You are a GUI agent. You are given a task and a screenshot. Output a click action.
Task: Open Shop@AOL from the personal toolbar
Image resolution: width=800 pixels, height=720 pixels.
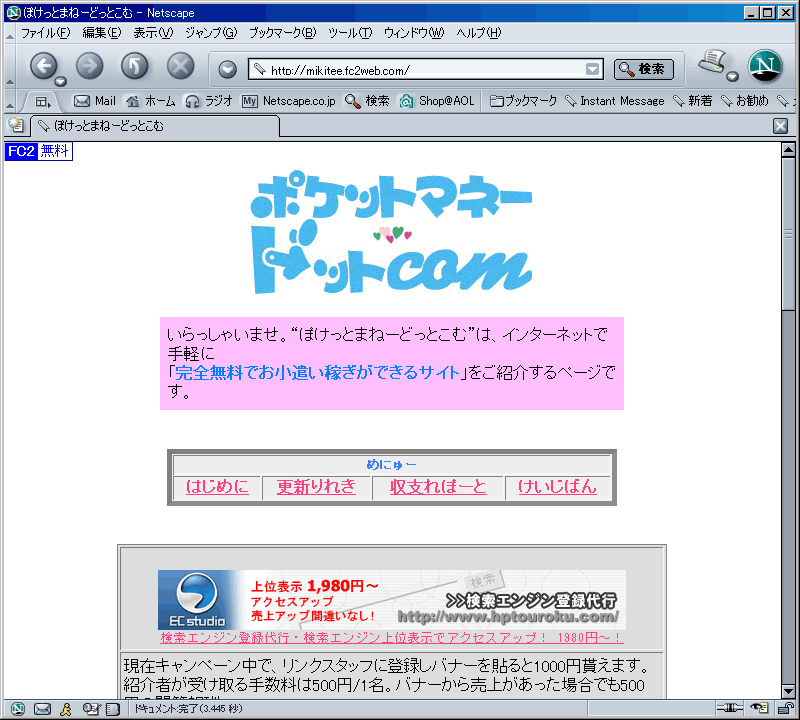[437, 101]
